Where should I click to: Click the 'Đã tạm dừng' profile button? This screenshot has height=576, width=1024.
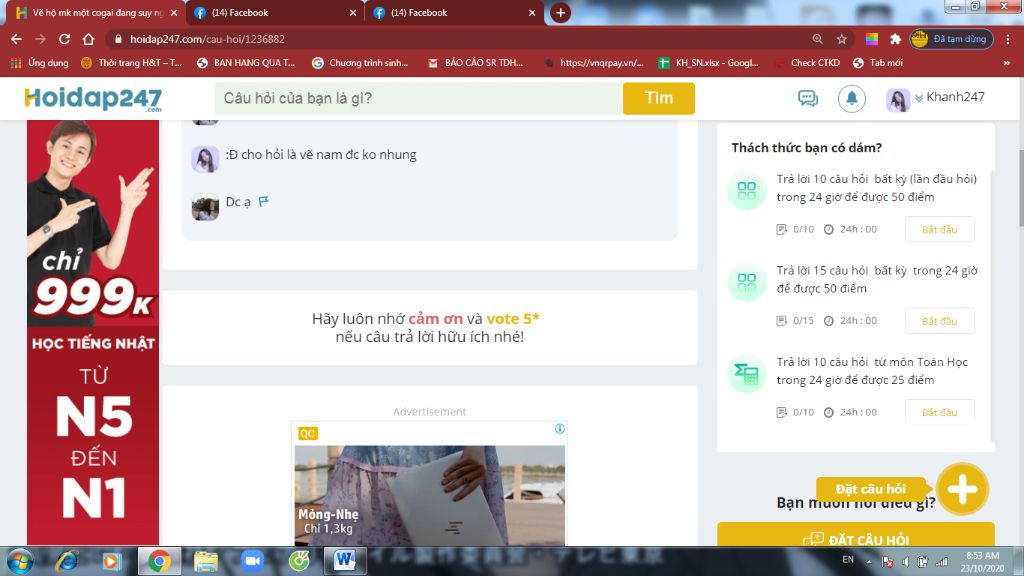[x=952, y=39]
